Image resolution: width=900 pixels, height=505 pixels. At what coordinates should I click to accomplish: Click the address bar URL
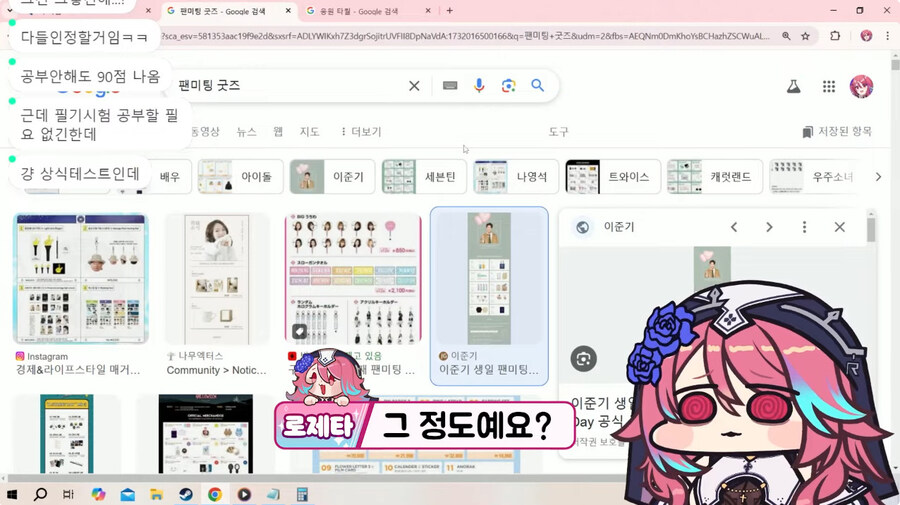(466, 36)
